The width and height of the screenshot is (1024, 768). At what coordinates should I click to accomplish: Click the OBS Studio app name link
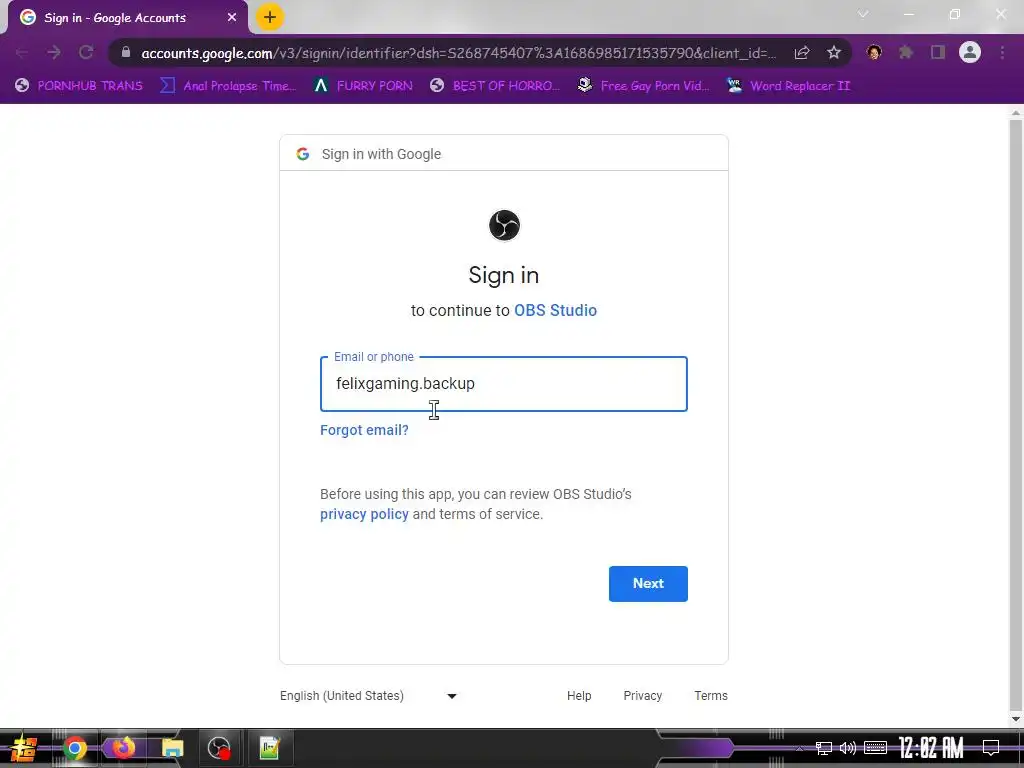click(x=555, y=310)
